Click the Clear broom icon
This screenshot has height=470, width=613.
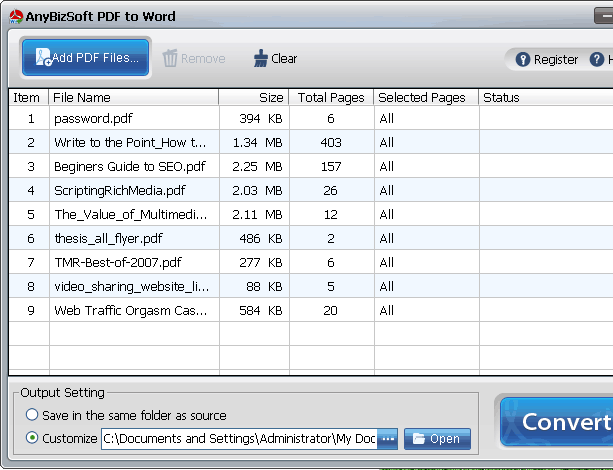tap(260, 58)
